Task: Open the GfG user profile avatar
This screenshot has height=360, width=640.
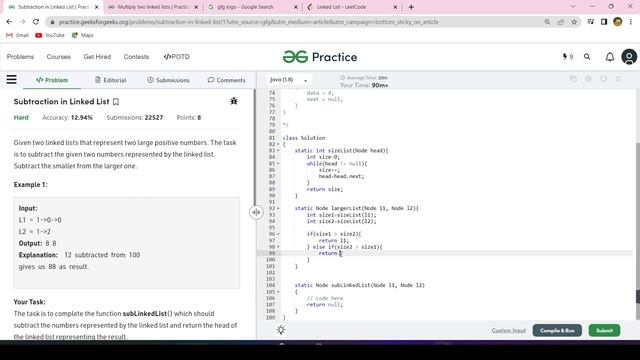Action: click(x=629, y=57)
